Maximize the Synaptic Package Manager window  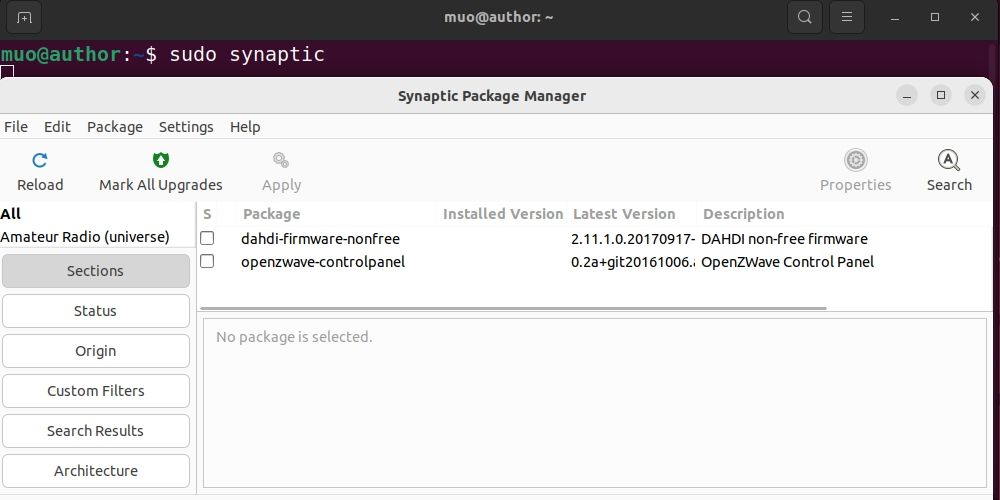pos(940,95)
